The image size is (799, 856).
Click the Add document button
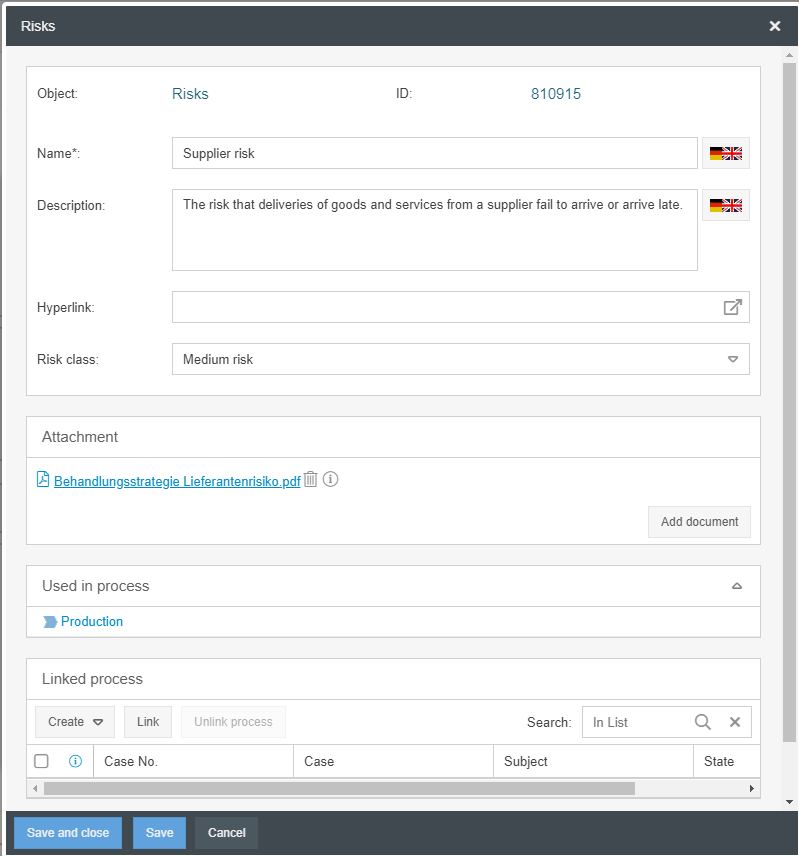699,522
